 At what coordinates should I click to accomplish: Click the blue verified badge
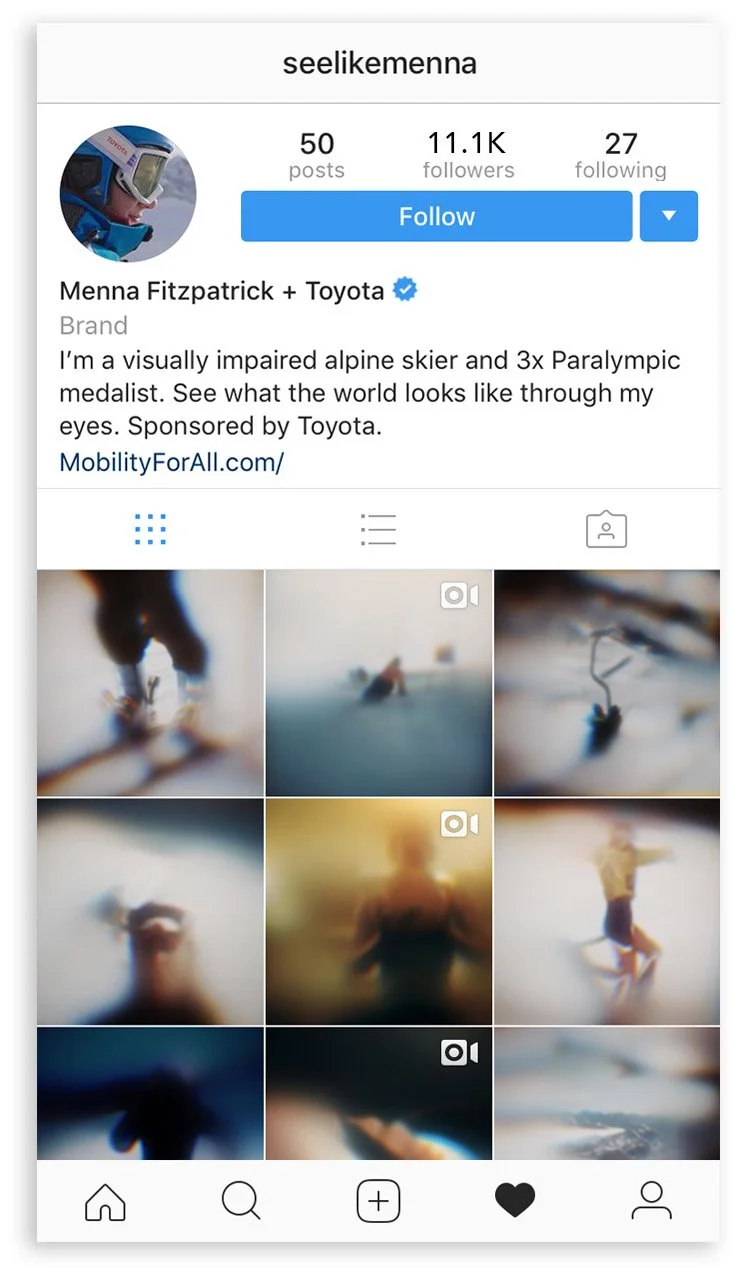405,290
